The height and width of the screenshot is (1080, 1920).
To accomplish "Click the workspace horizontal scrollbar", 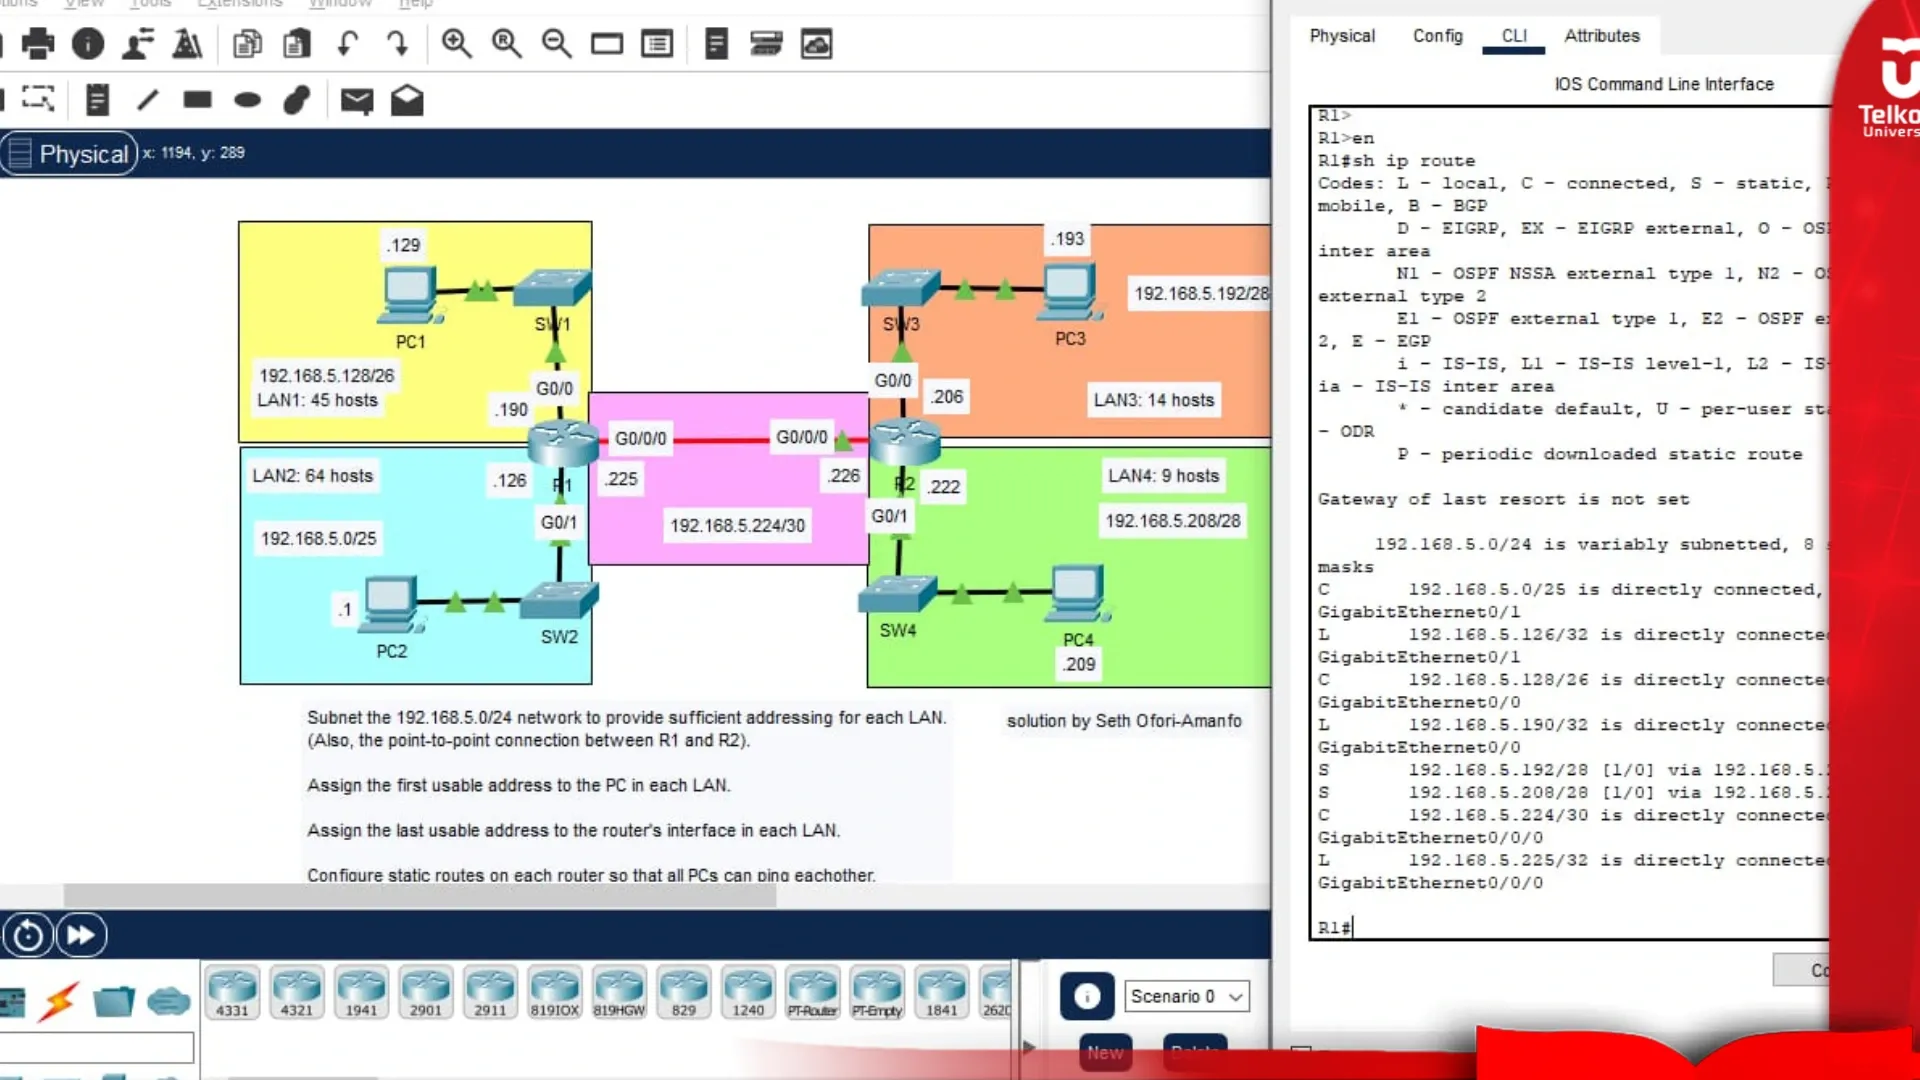I will pos(420,894).
